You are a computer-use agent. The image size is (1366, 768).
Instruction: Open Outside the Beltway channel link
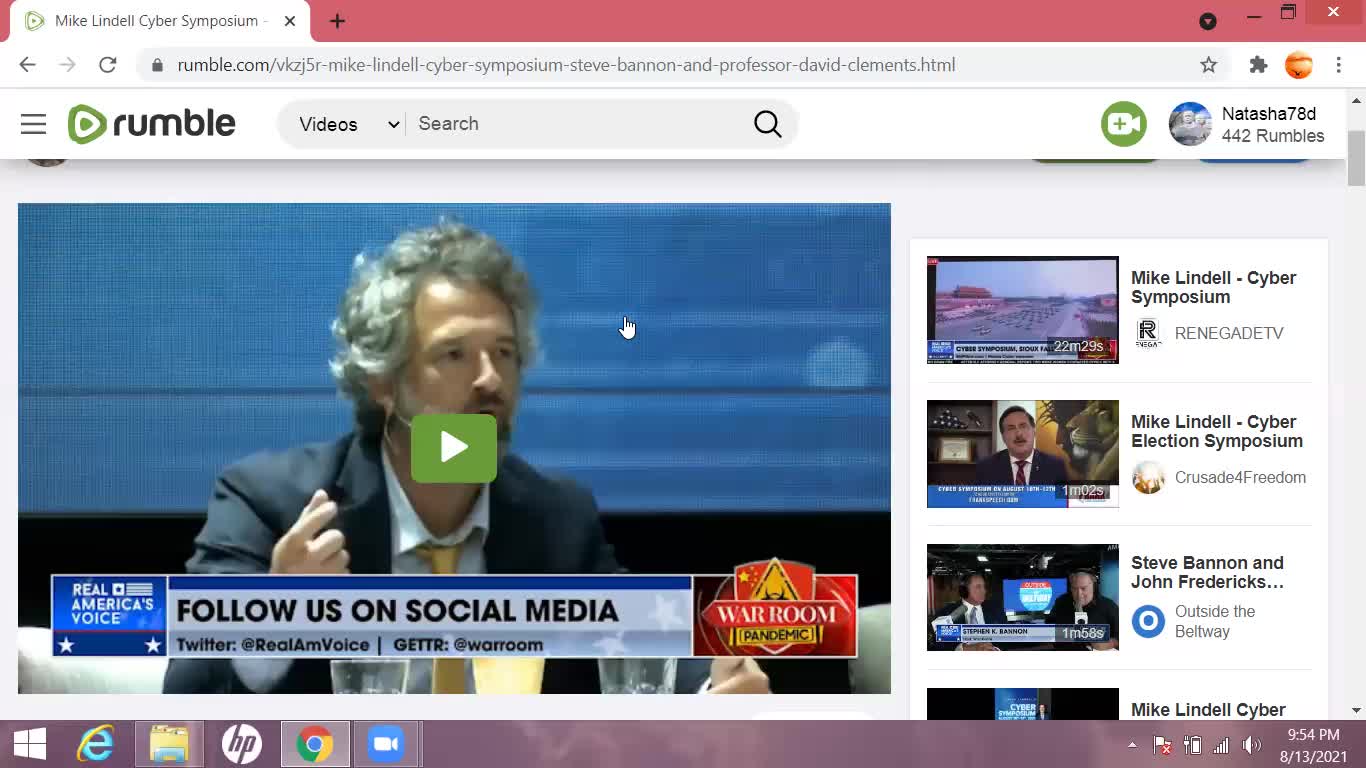(x=1214, y=621)
